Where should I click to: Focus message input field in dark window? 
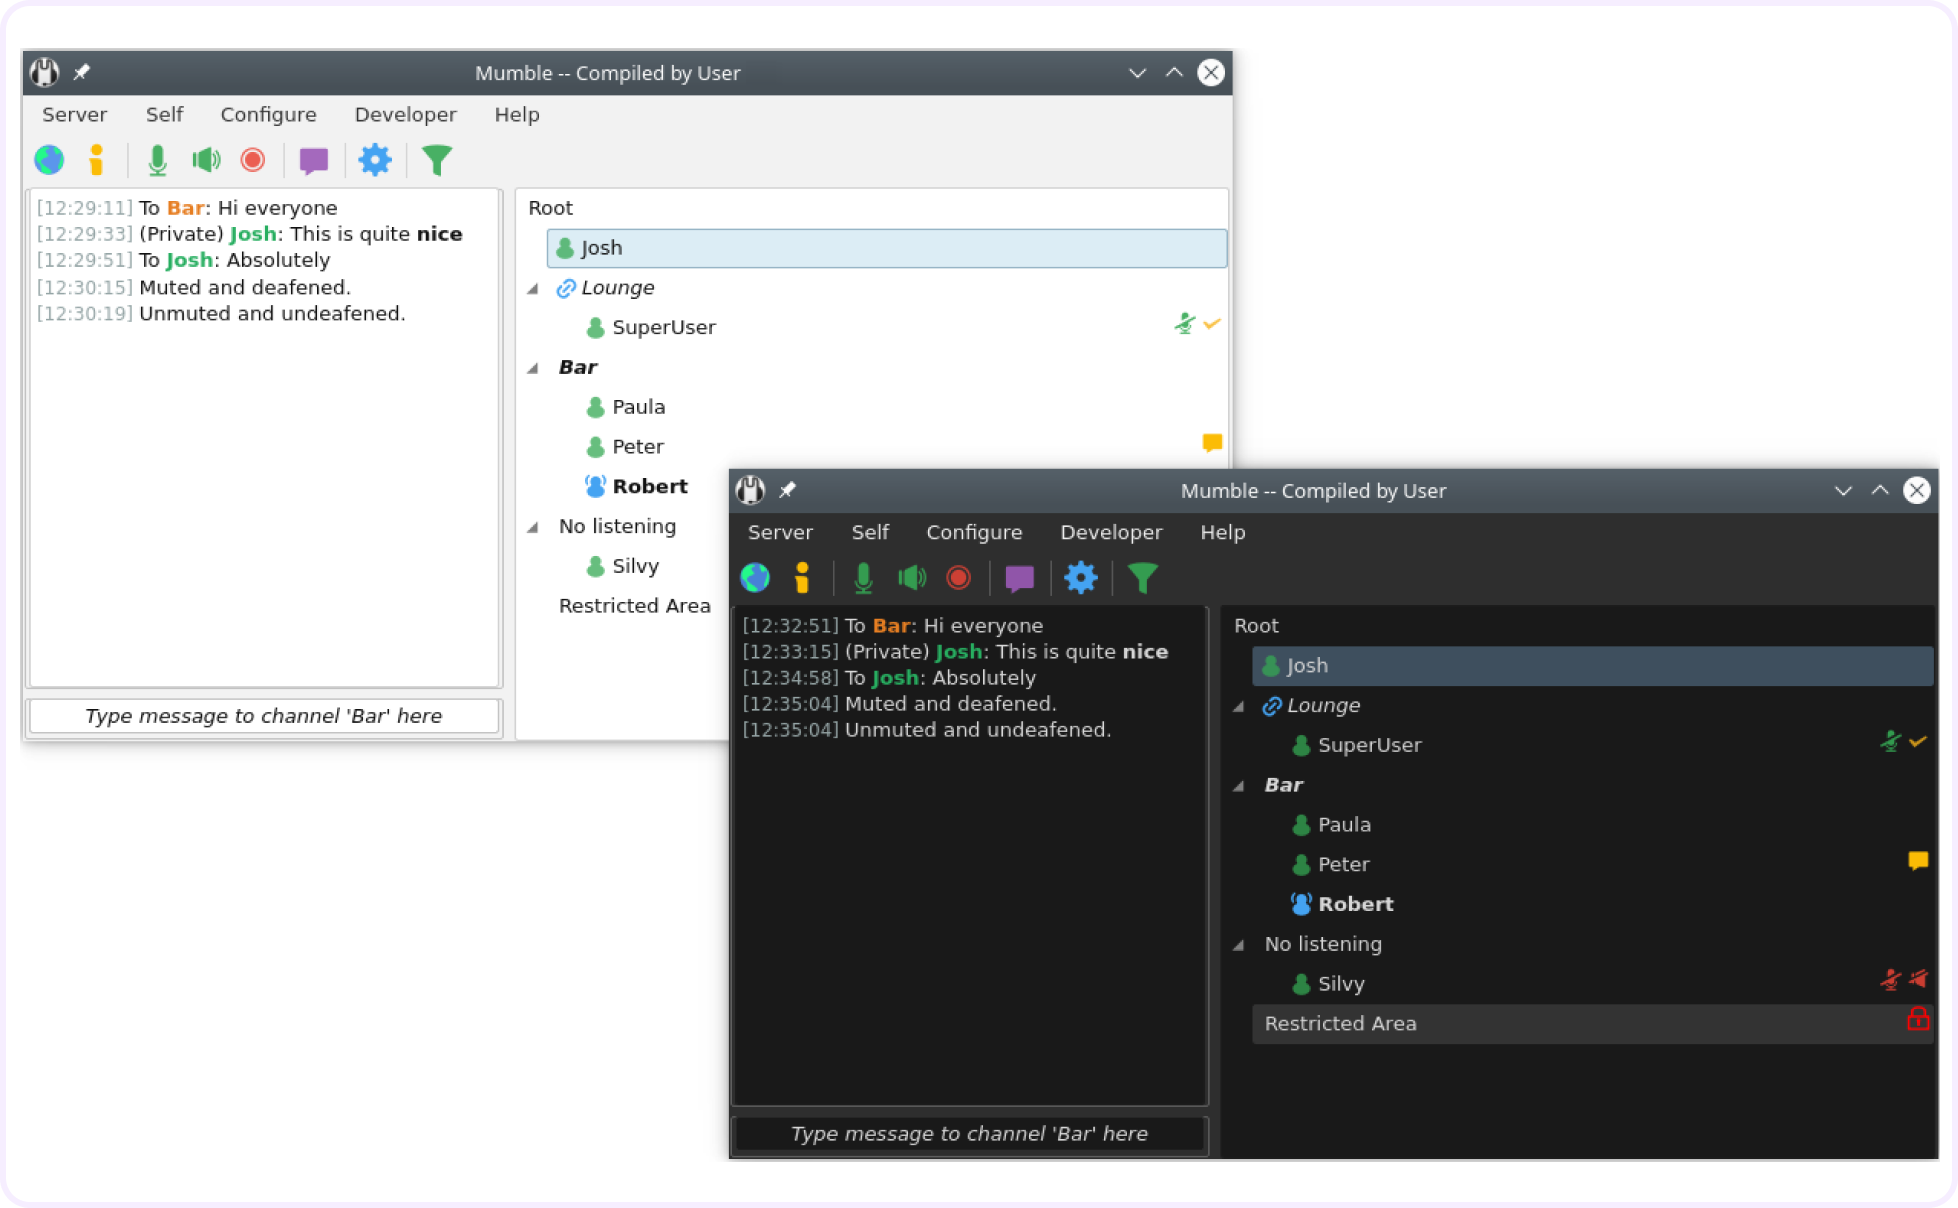coord(970,1134)
